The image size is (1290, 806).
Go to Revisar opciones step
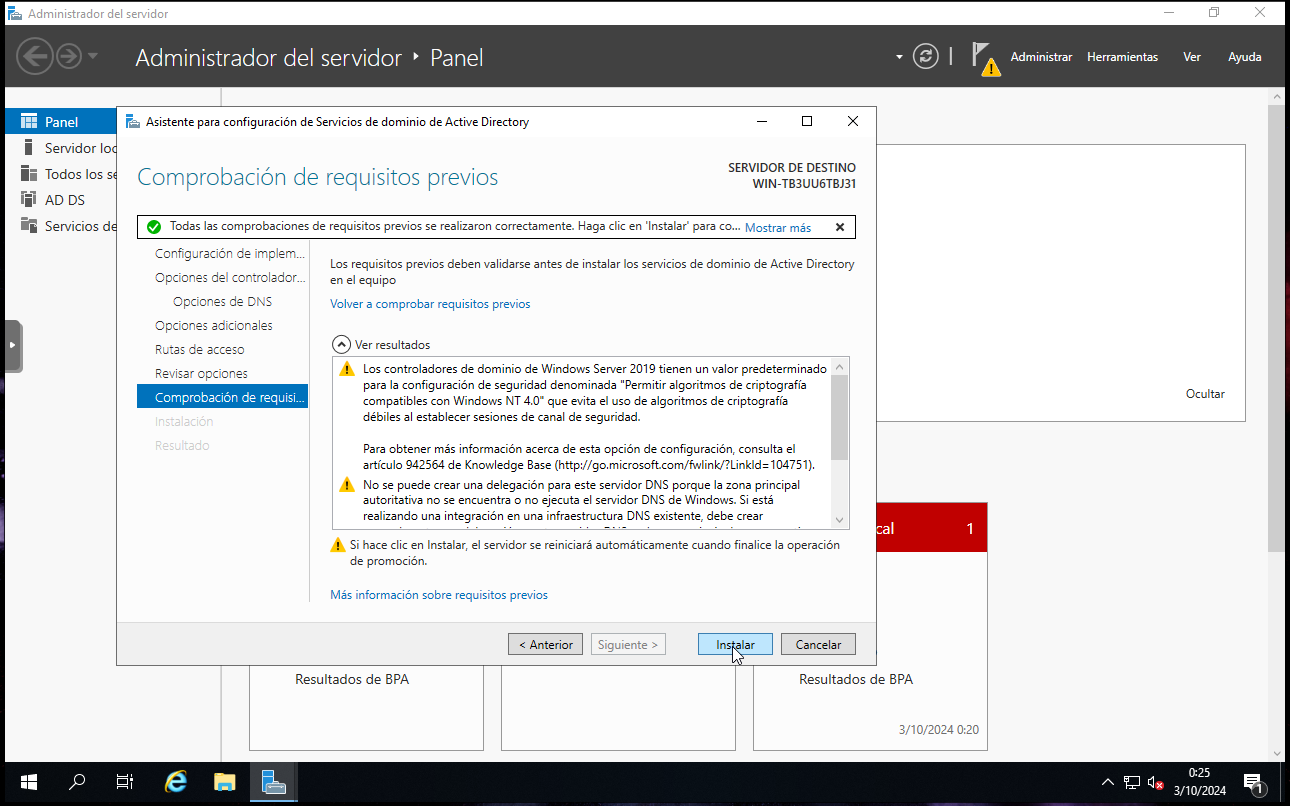click(201, 374)
